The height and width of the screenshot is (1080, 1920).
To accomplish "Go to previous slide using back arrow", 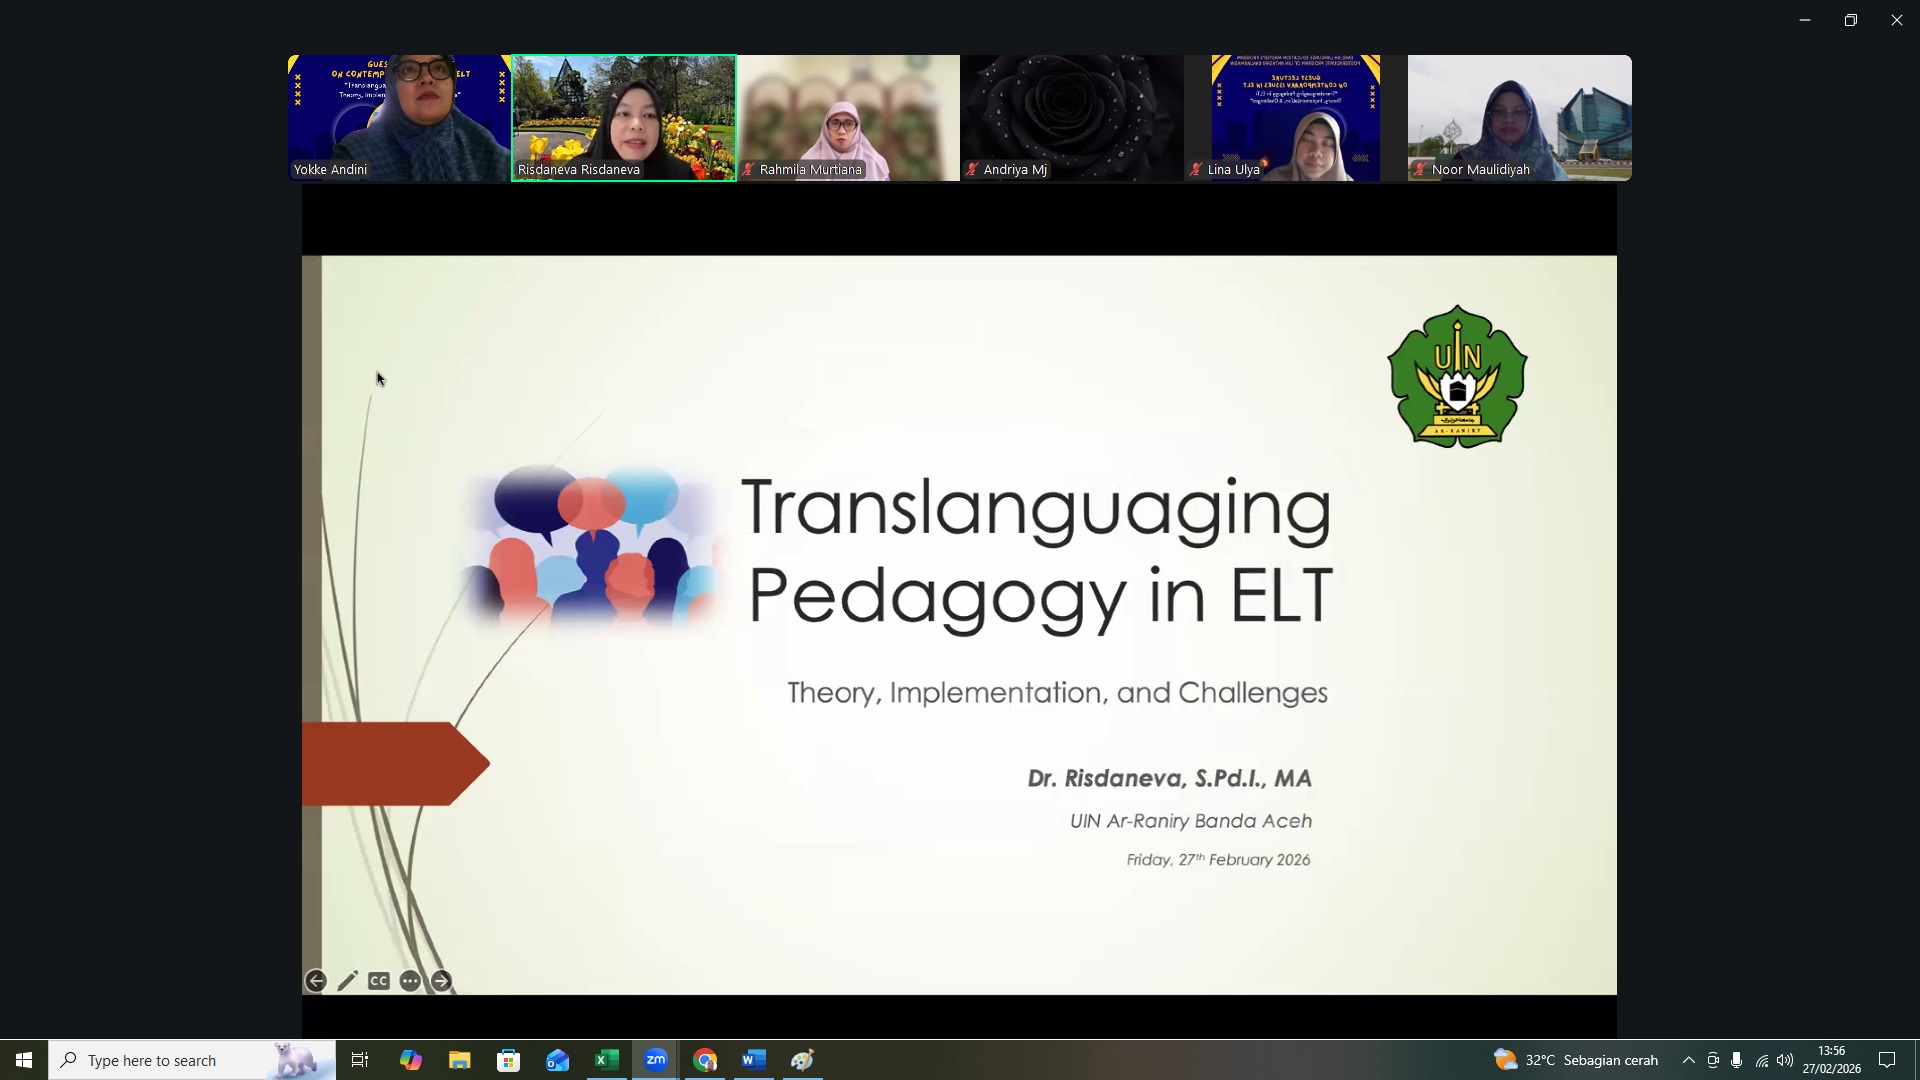I will (315, 981).
